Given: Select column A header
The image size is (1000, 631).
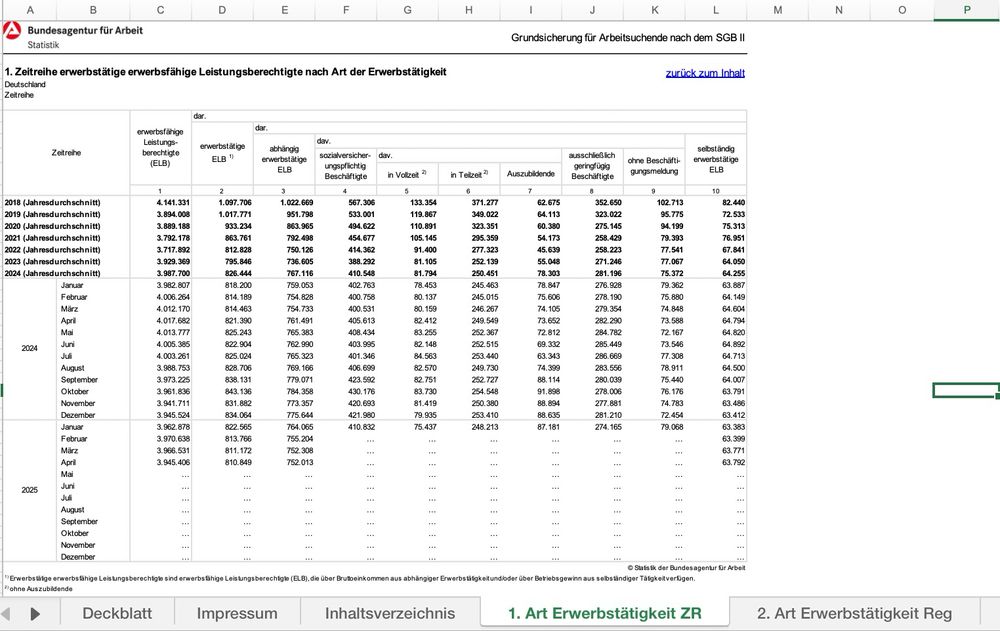Looking at the screenshot, I should click(29, 10).
